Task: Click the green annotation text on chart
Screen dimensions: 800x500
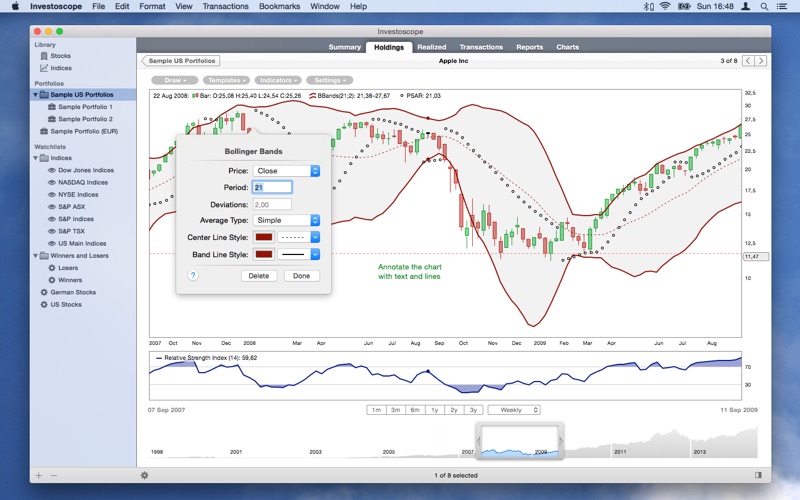Action: (410, 271)
